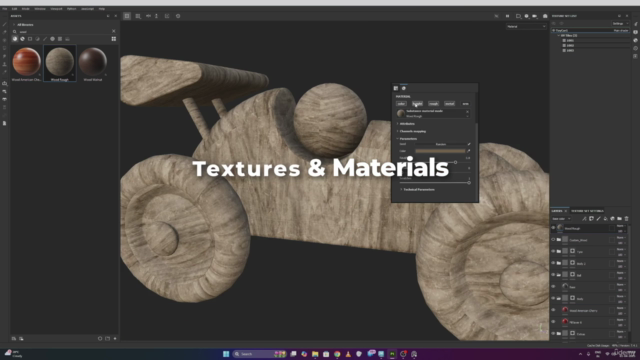Select the Wood American Cherry material thumbnail
Image resolution: width=640 pixels, height=360 pixels.
(x=27, y=64)
